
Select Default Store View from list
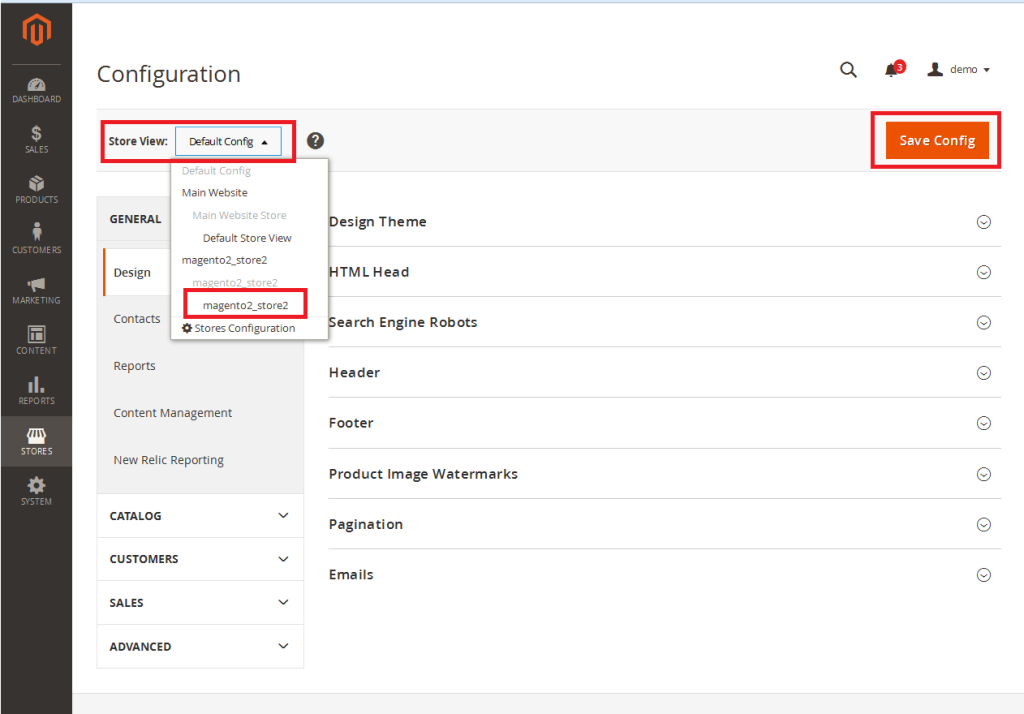click(x=247, y=238)
